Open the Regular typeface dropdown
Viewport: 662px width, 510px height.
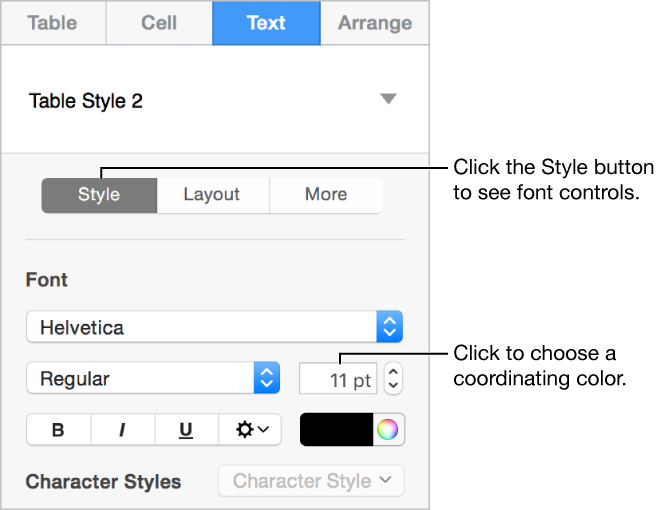tap(153, 378)
